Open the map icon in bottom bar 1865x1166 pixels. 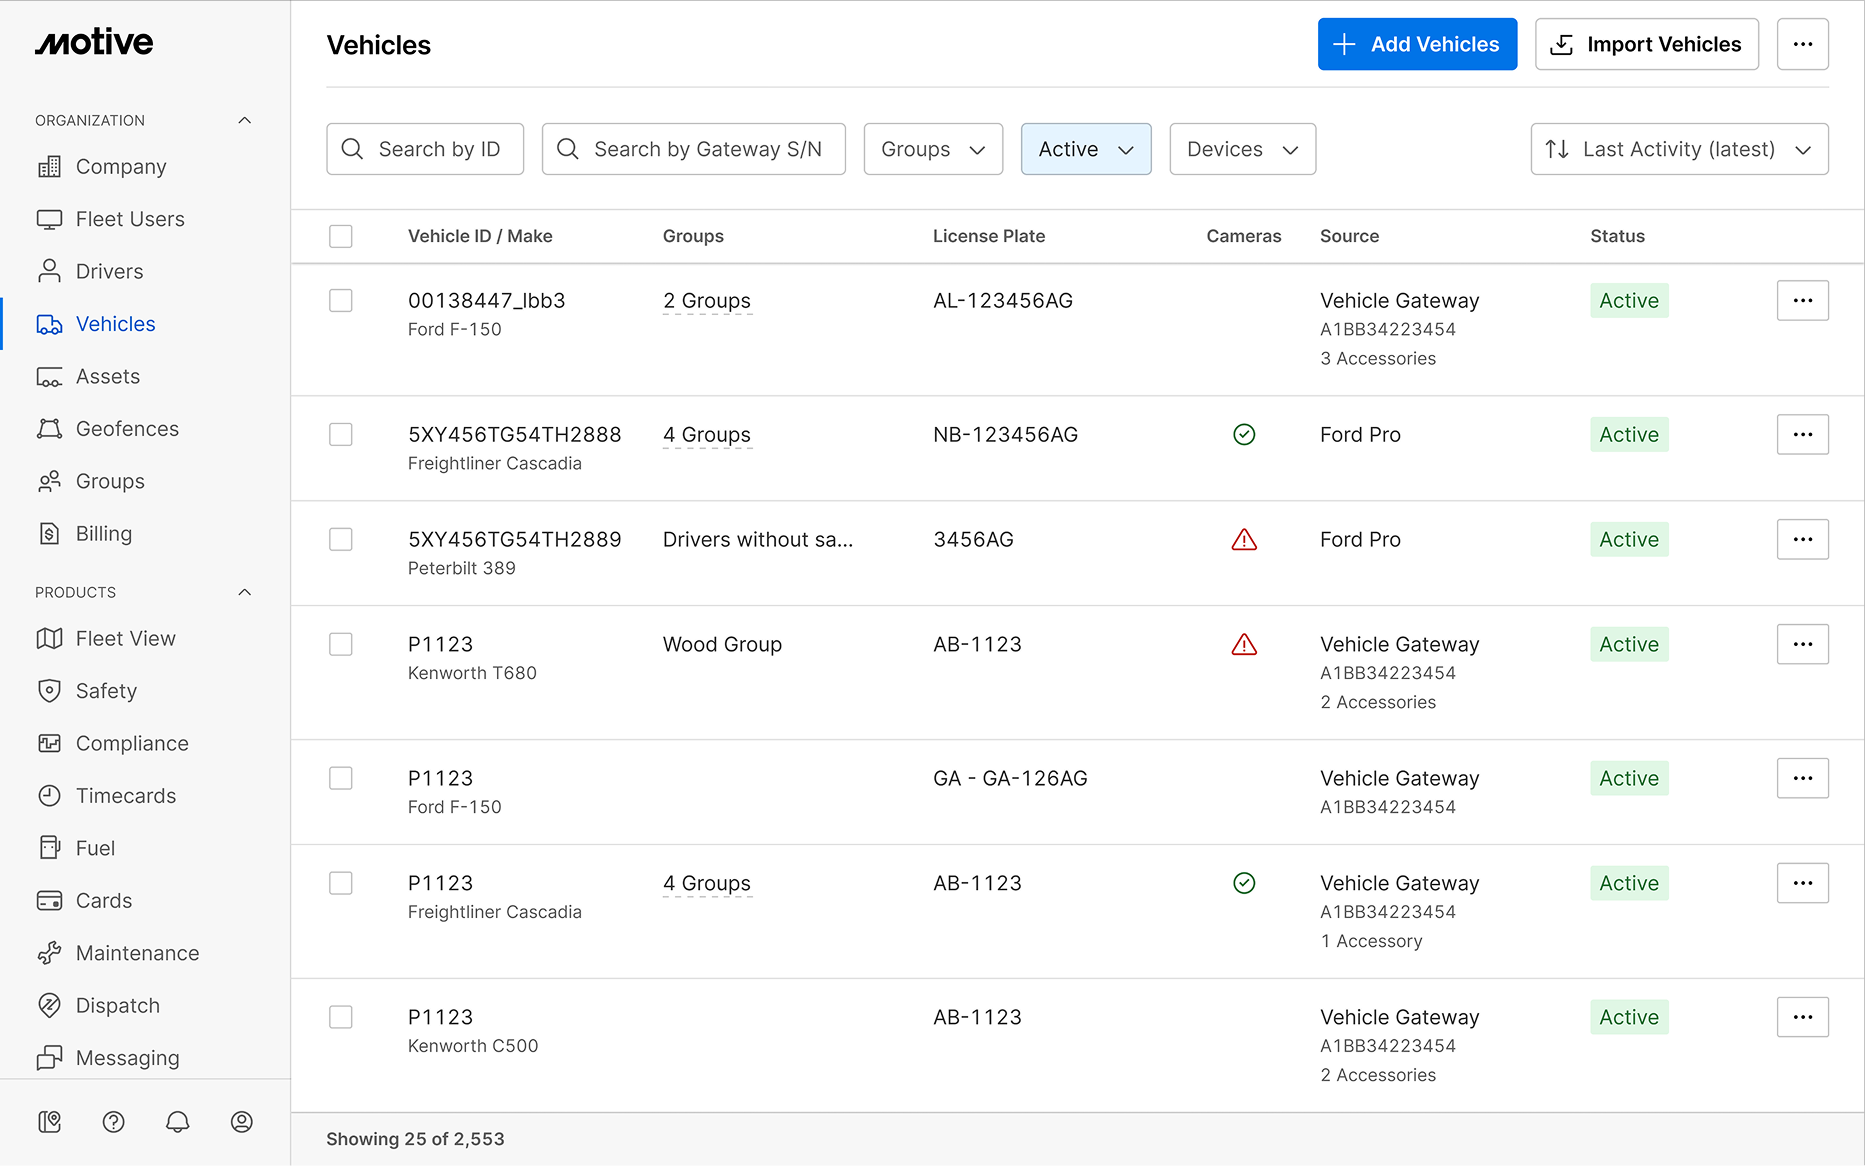pos(49,1122)
